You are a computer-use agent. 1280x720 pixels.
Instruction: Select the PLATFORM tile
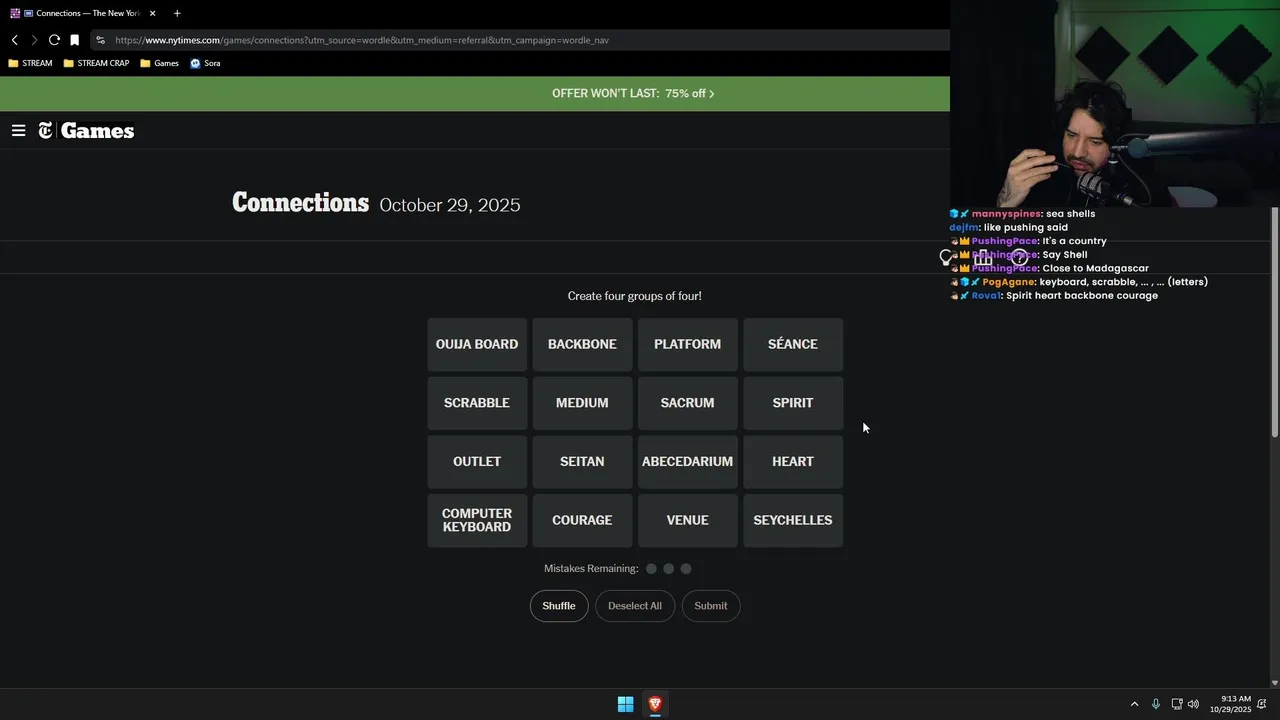click(x=688, y=344)
